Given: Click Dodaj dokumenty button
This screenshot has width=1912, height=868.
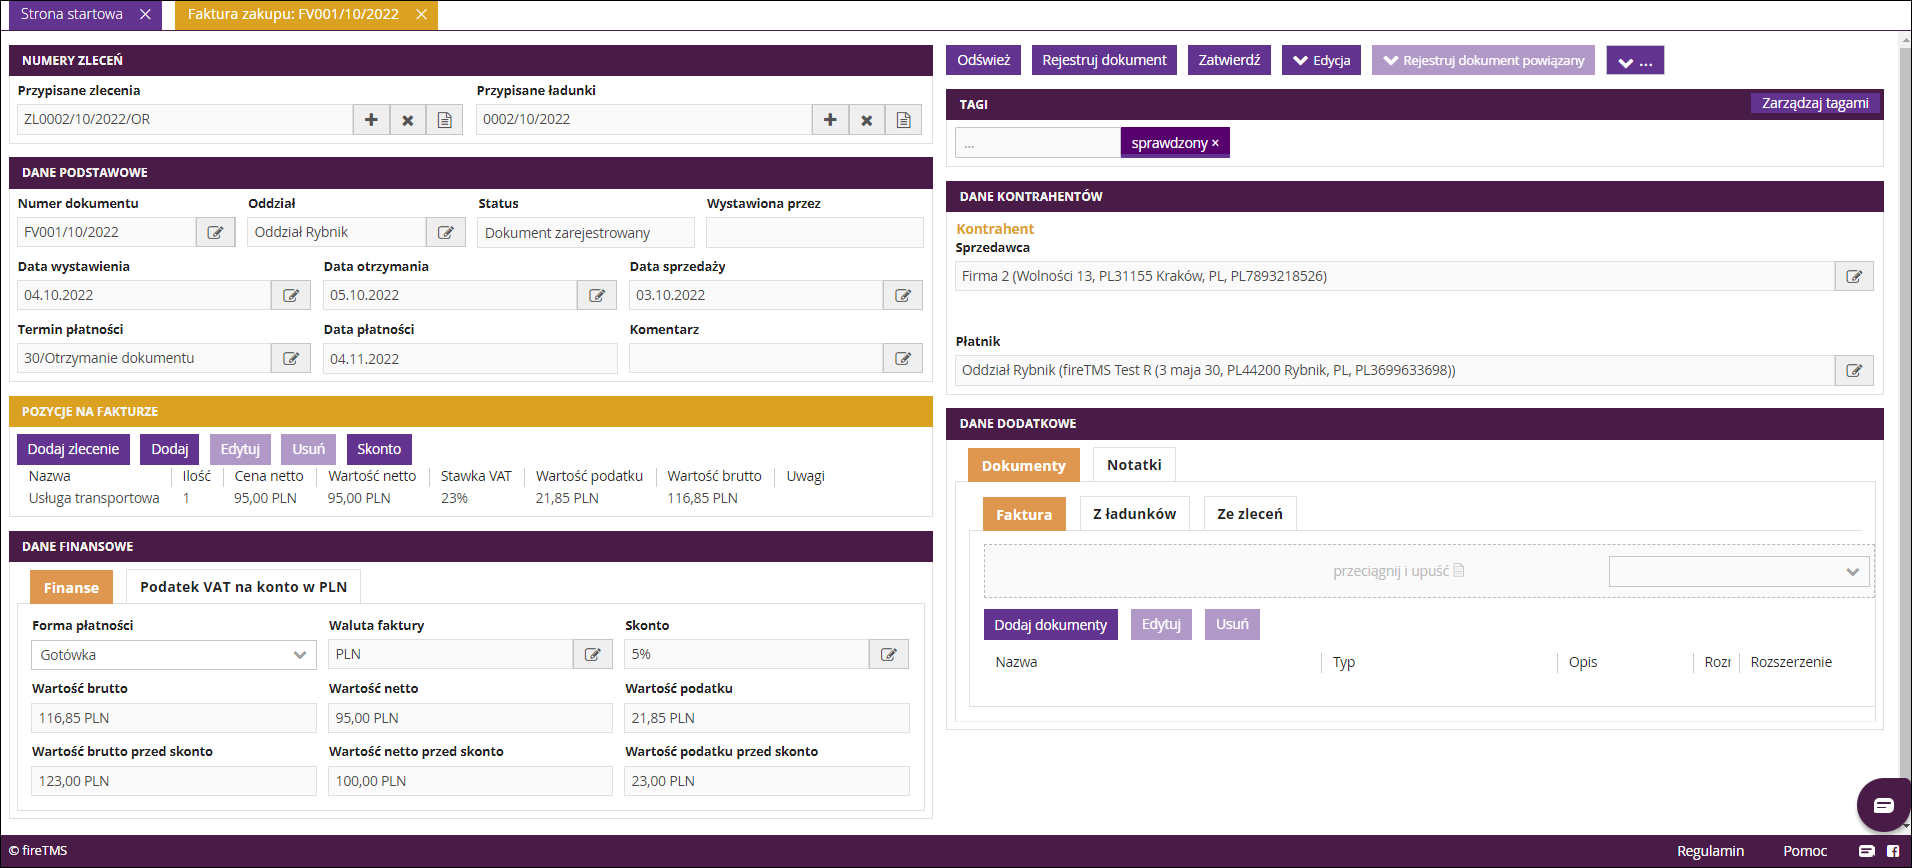Looking at the screenshot, I should [x=1051, y=625].
